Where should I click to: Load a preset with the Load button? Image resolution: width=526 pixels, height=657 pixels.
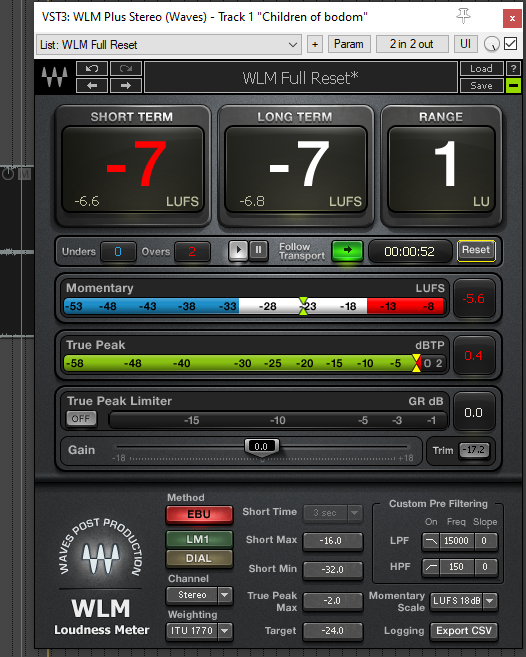481,68
